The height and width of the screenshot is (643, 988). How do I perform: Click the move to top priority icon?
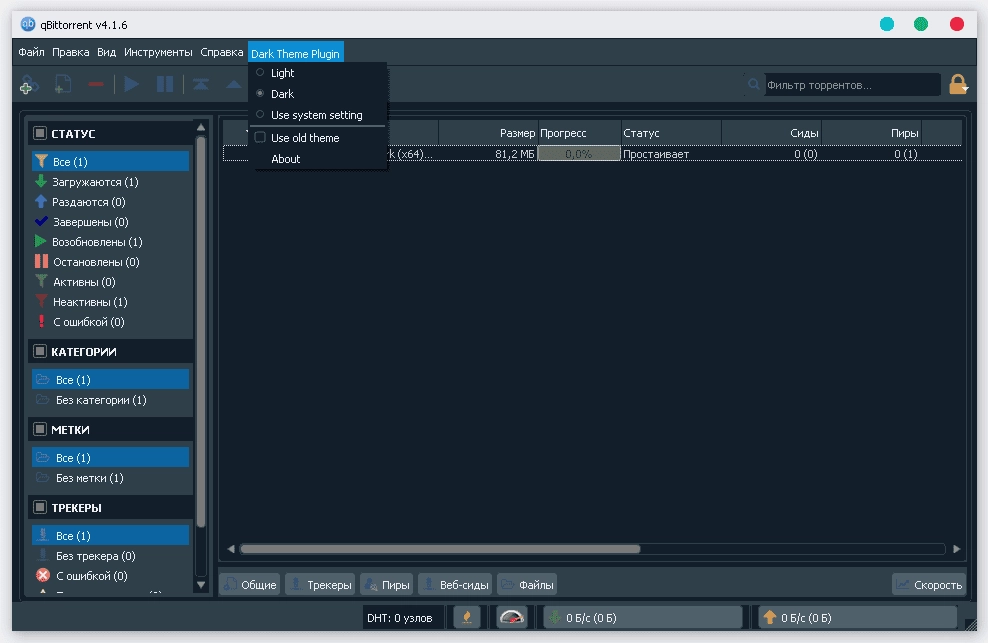point(201,84)
